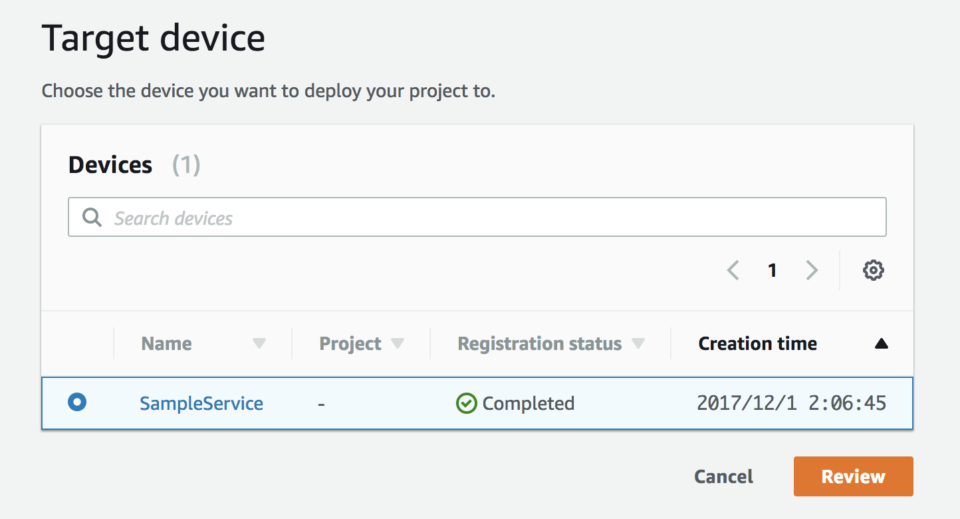Image resolution: width=960 pixels, height=519 pixels.
Task: Focus the Search devices field
Action: [477, 217]
